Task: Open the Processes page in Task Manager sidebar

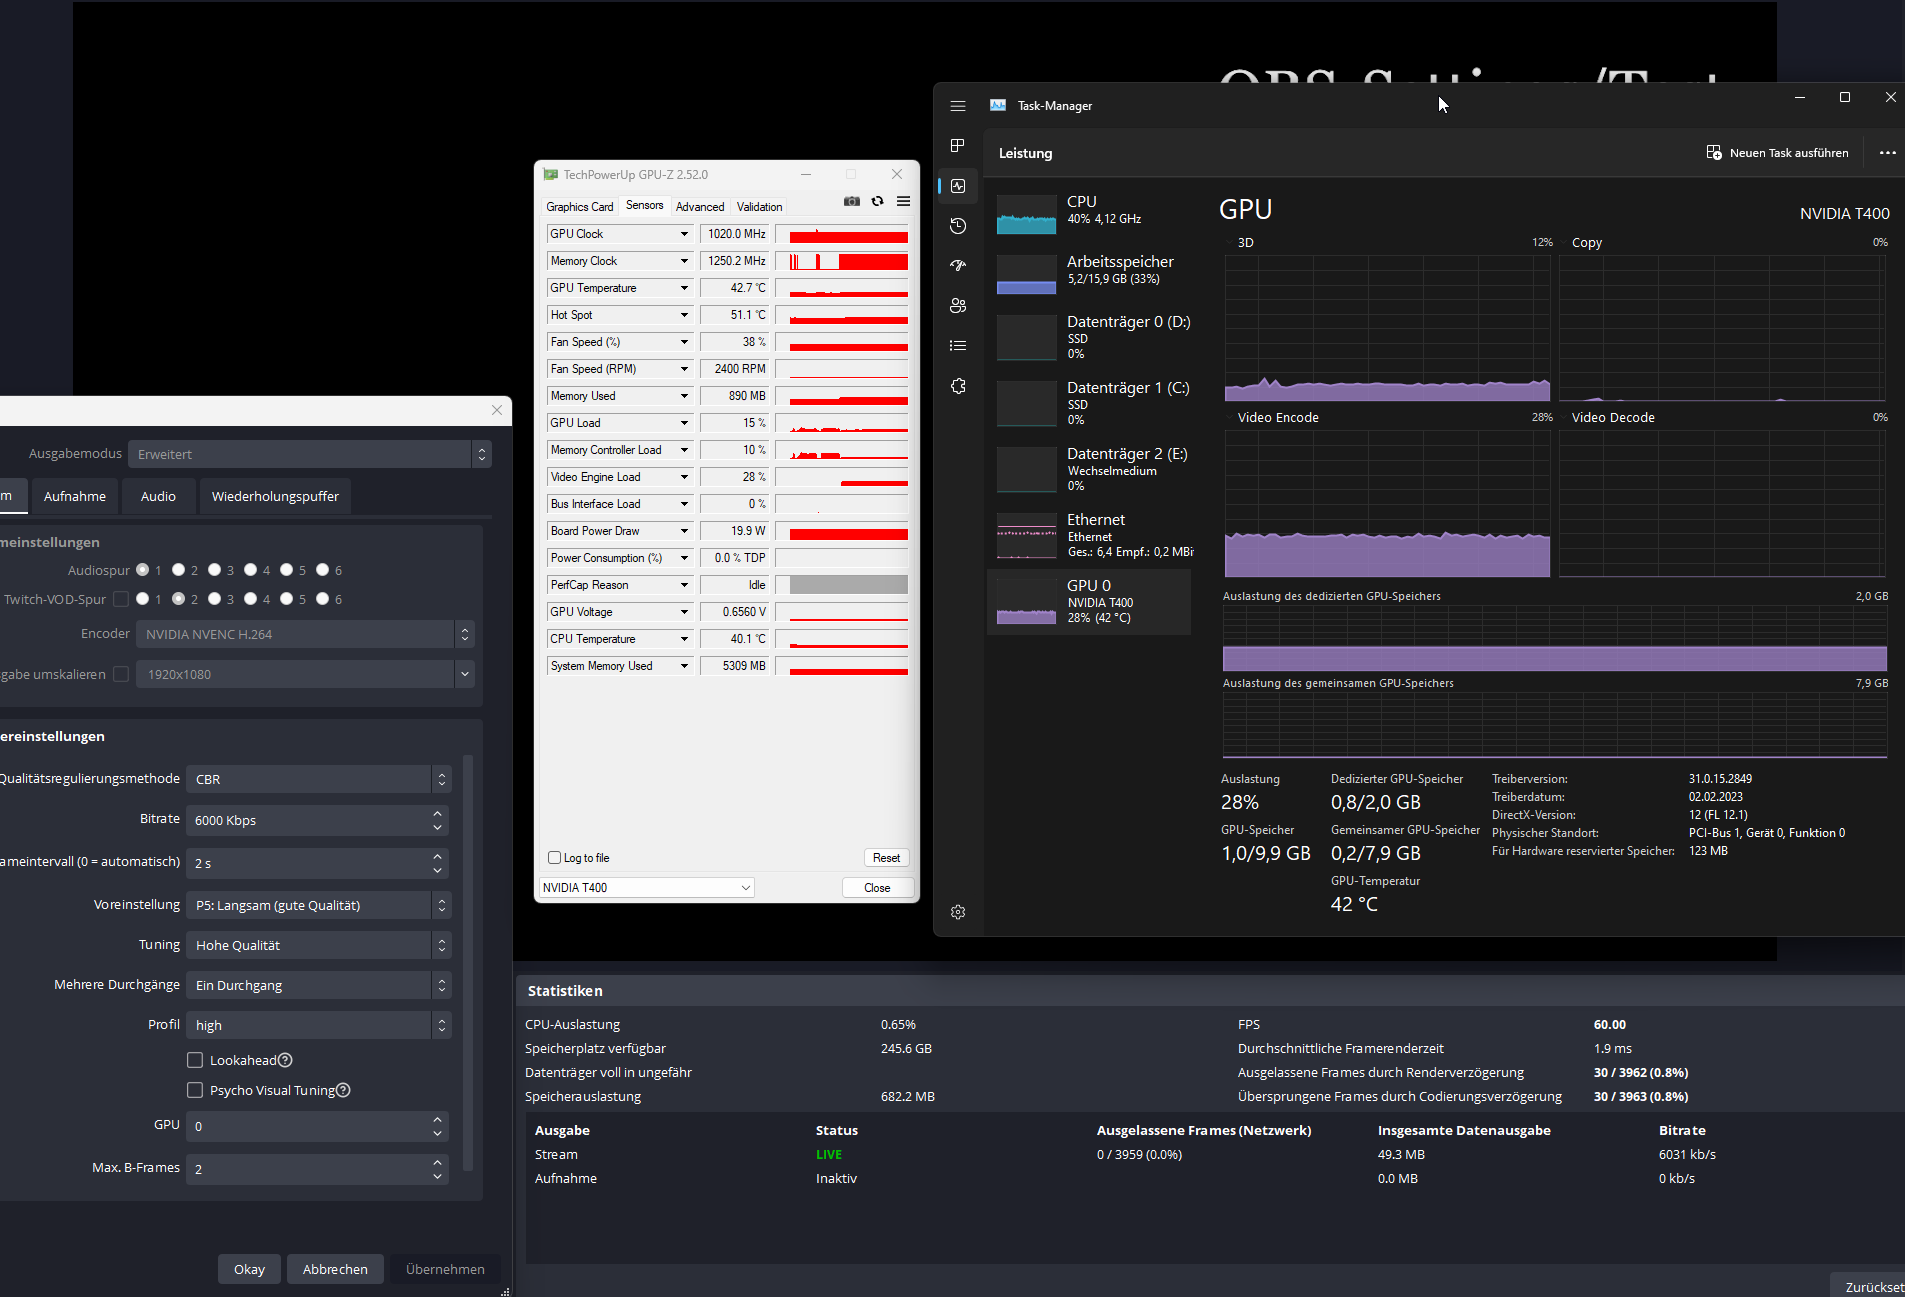Action: coord(958,146)
